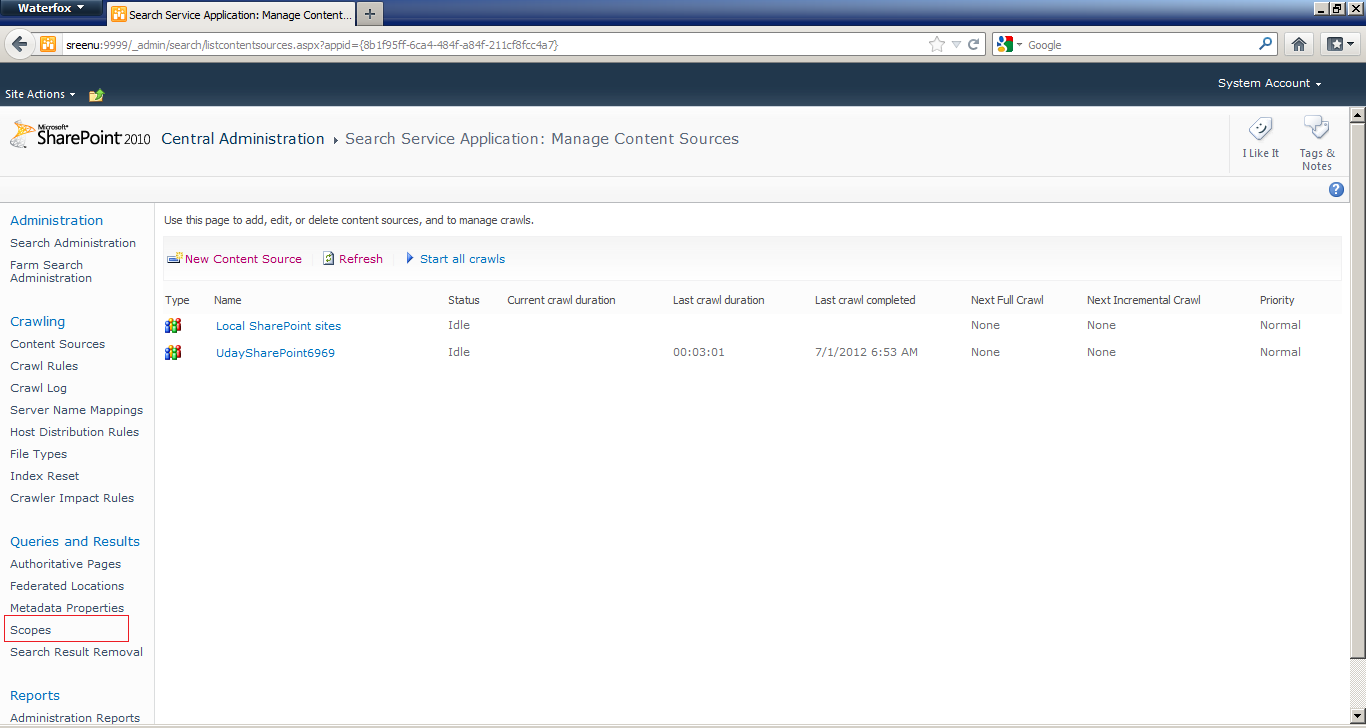Image resolution: width=1366 pixels, height=728 pixels.
Task: Open a new browser tab
Action: tap(370, 14)
